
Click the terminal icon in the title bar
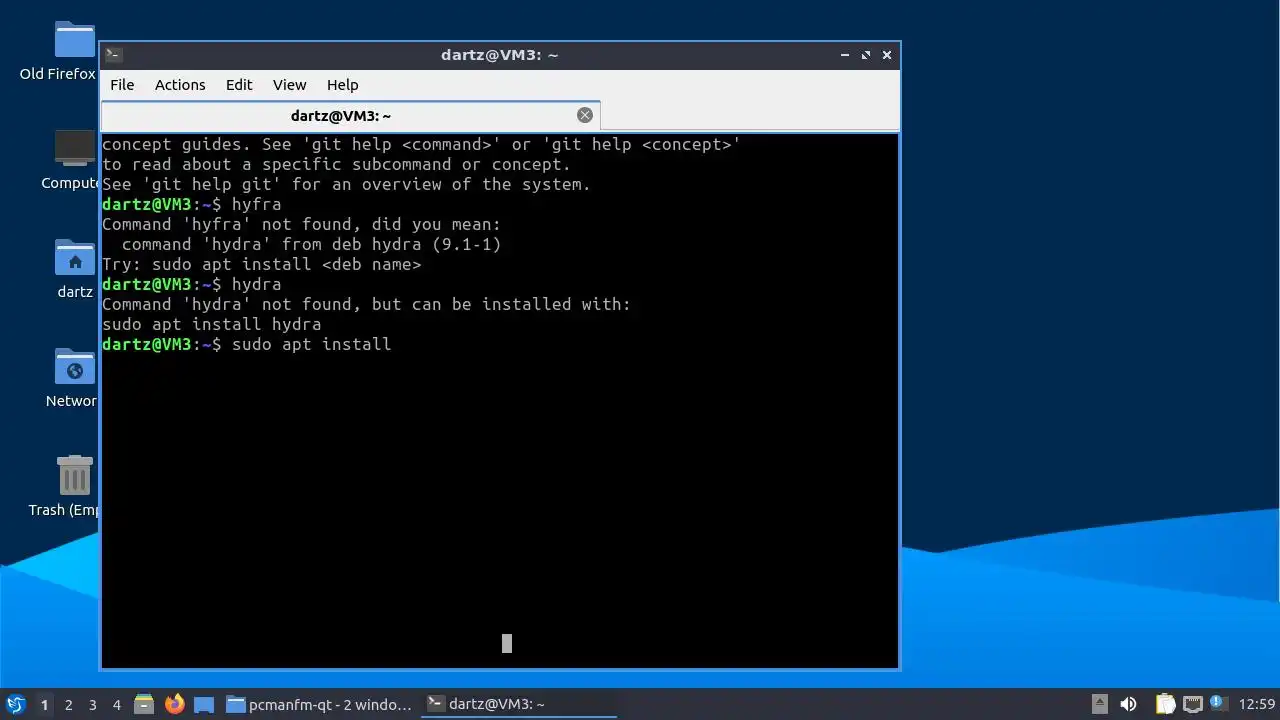114,55
